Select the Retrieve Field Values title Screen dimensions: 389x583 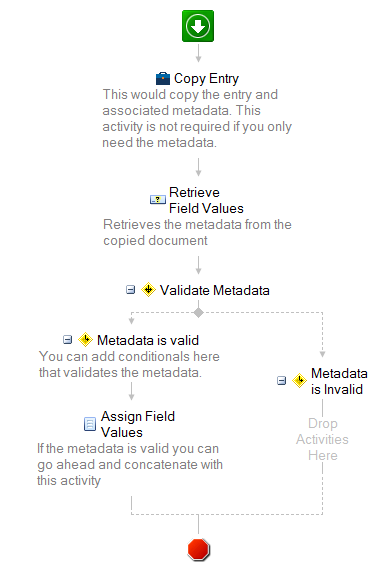(x=206, y=200)
